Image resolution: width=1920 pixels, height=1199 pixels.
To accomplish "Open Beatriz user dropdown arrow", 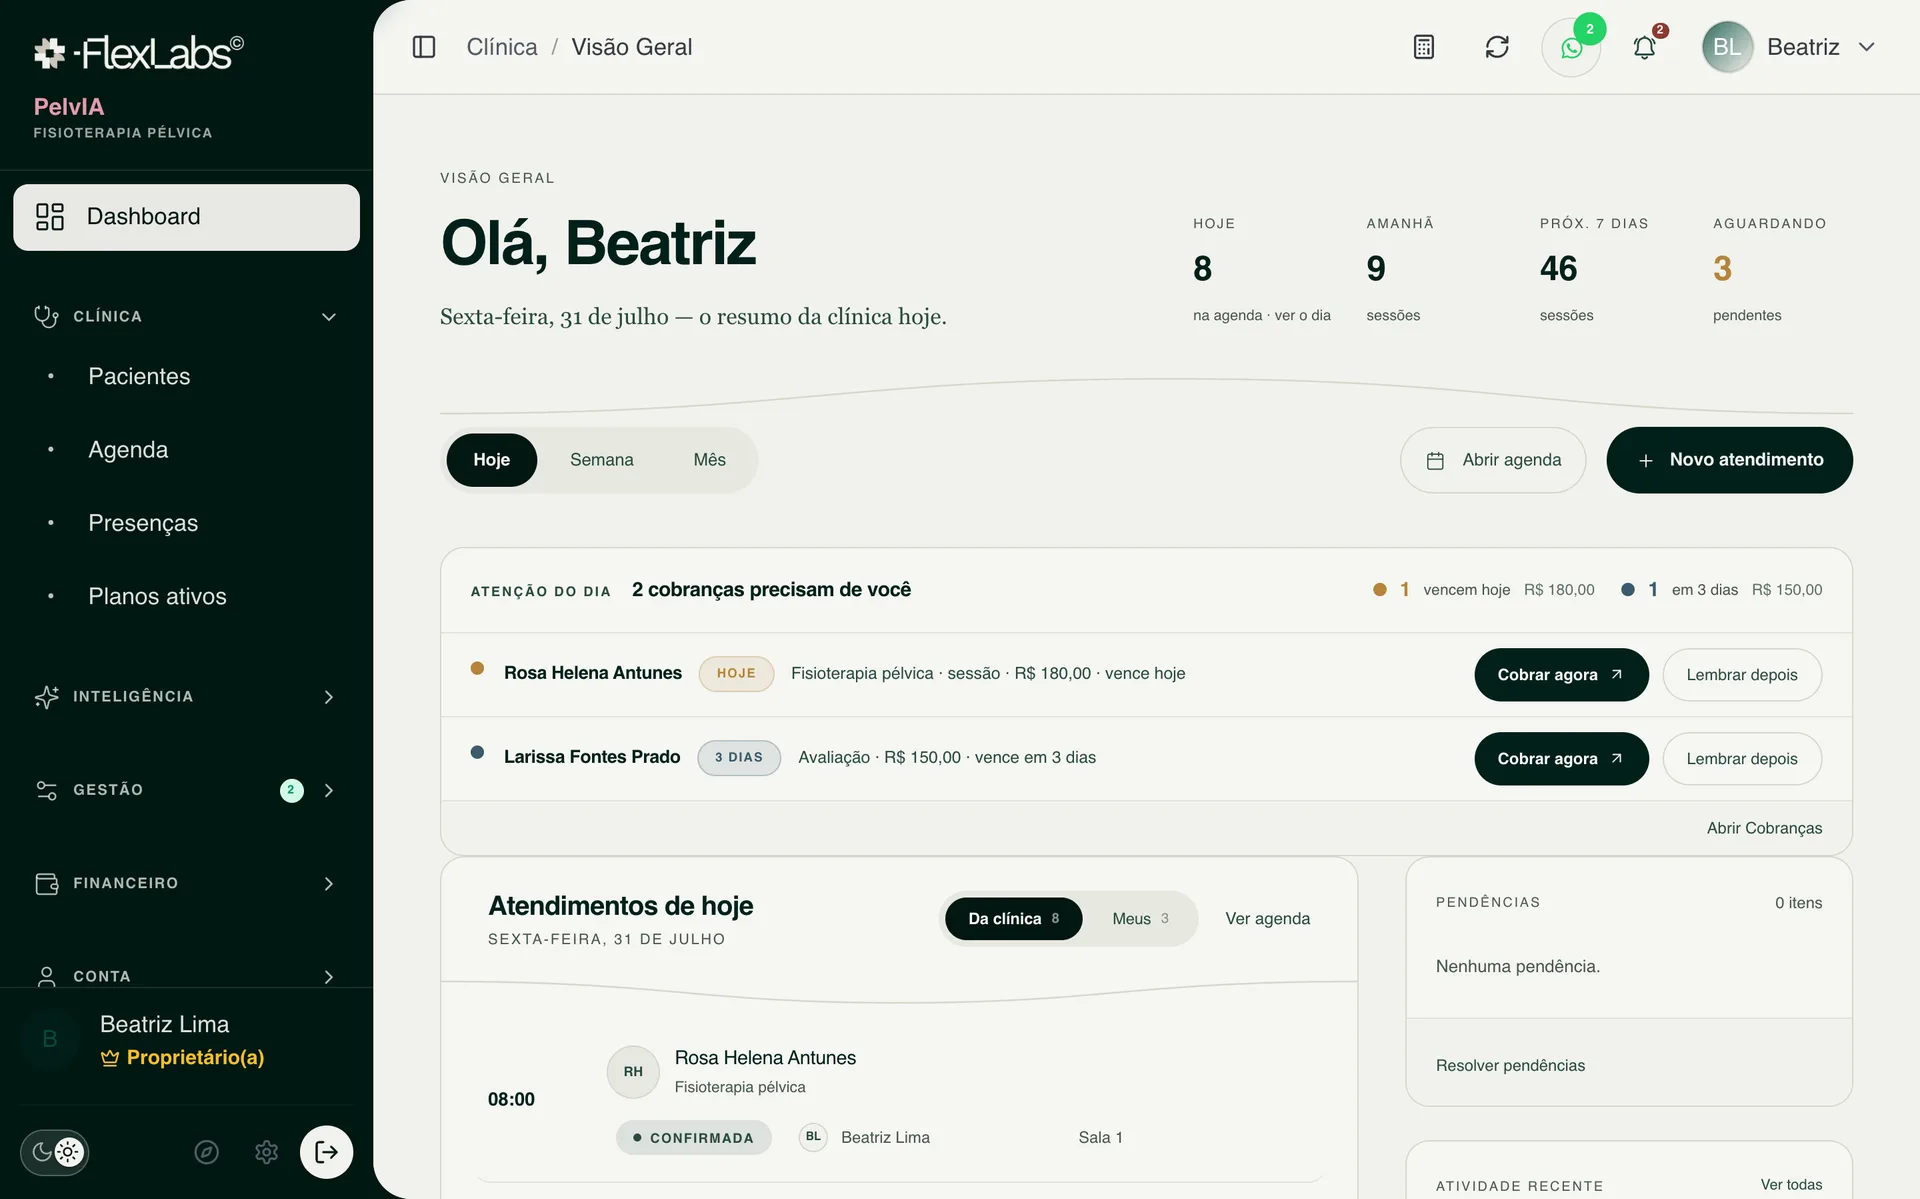I will click(1866, 47).
